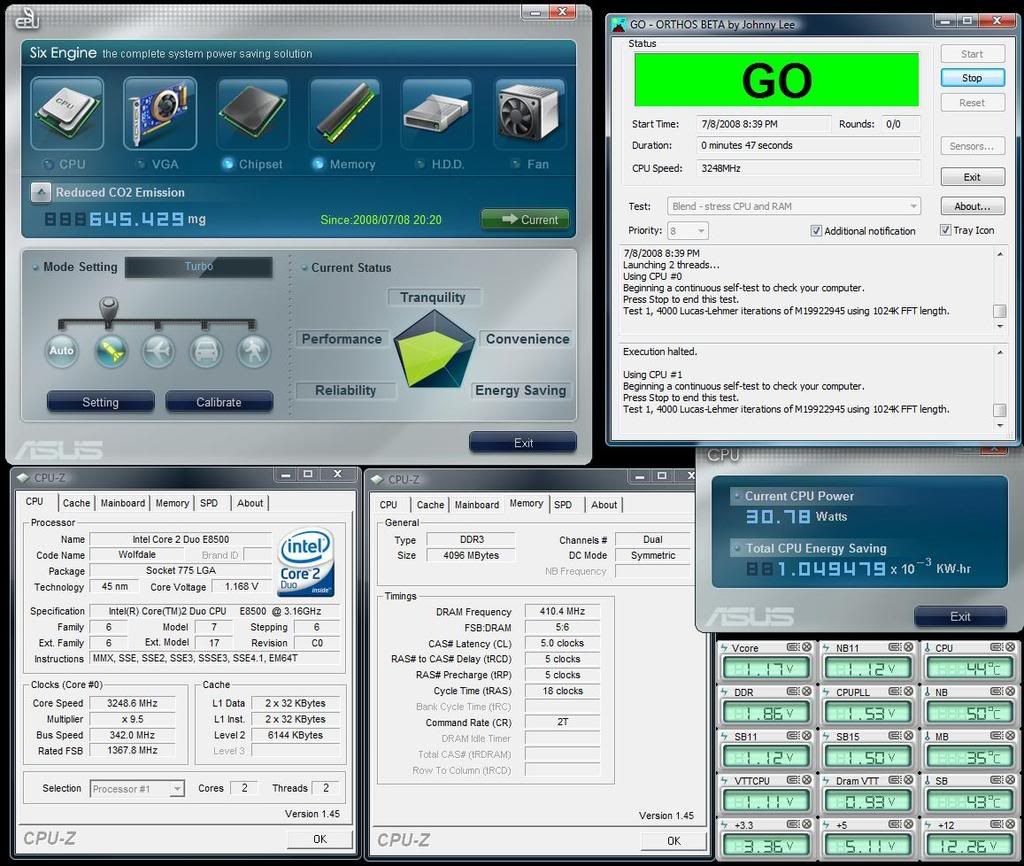Choose the Turbo rocket mode icon
This screenshot has width=1024, height=866.
[x=111, y=351]
